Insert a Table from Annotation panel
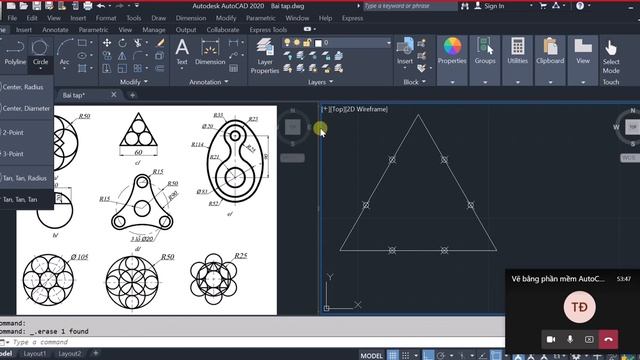This screenshot has width=640, height=360. (x=233, y=68)
